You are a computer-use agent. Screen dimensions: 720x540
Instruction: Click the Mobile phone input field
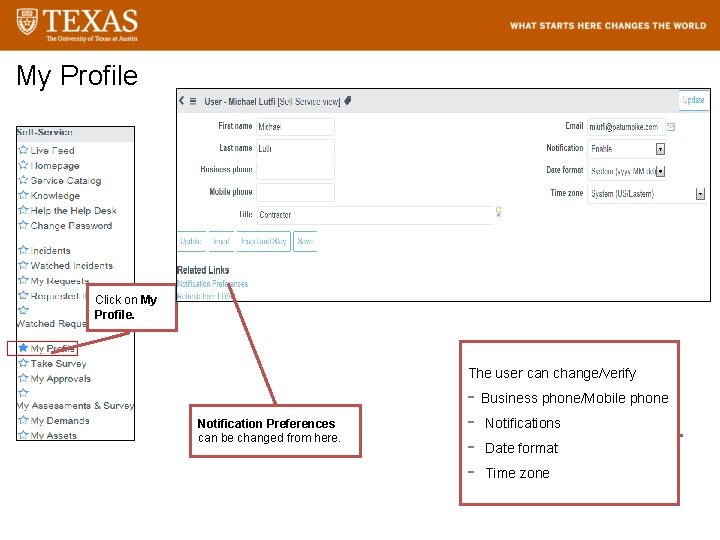coord(295,192)
